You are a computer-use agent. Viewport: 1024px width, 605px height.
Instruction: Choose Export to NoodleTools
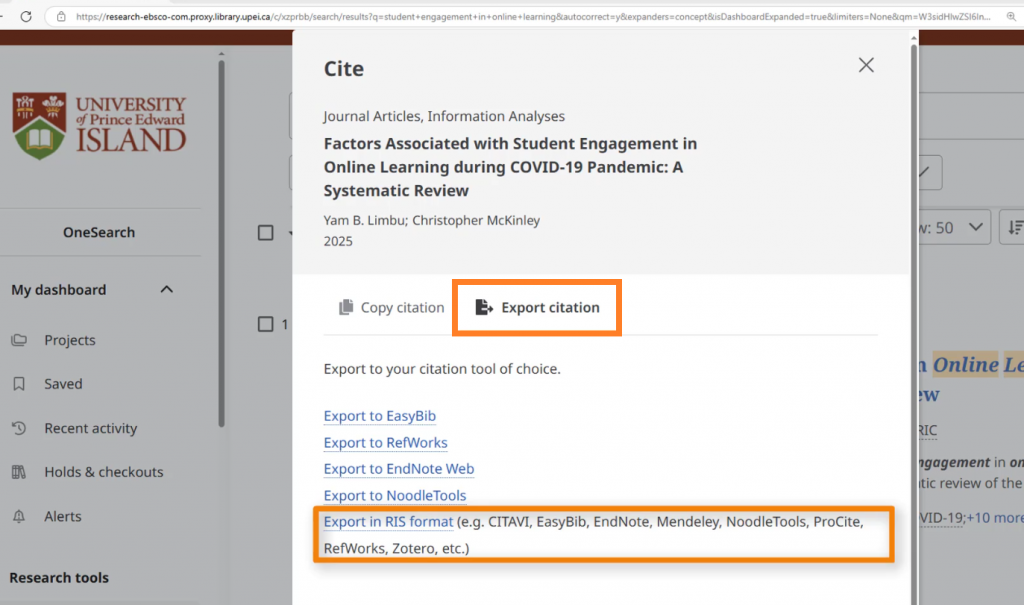coord(394,495)
